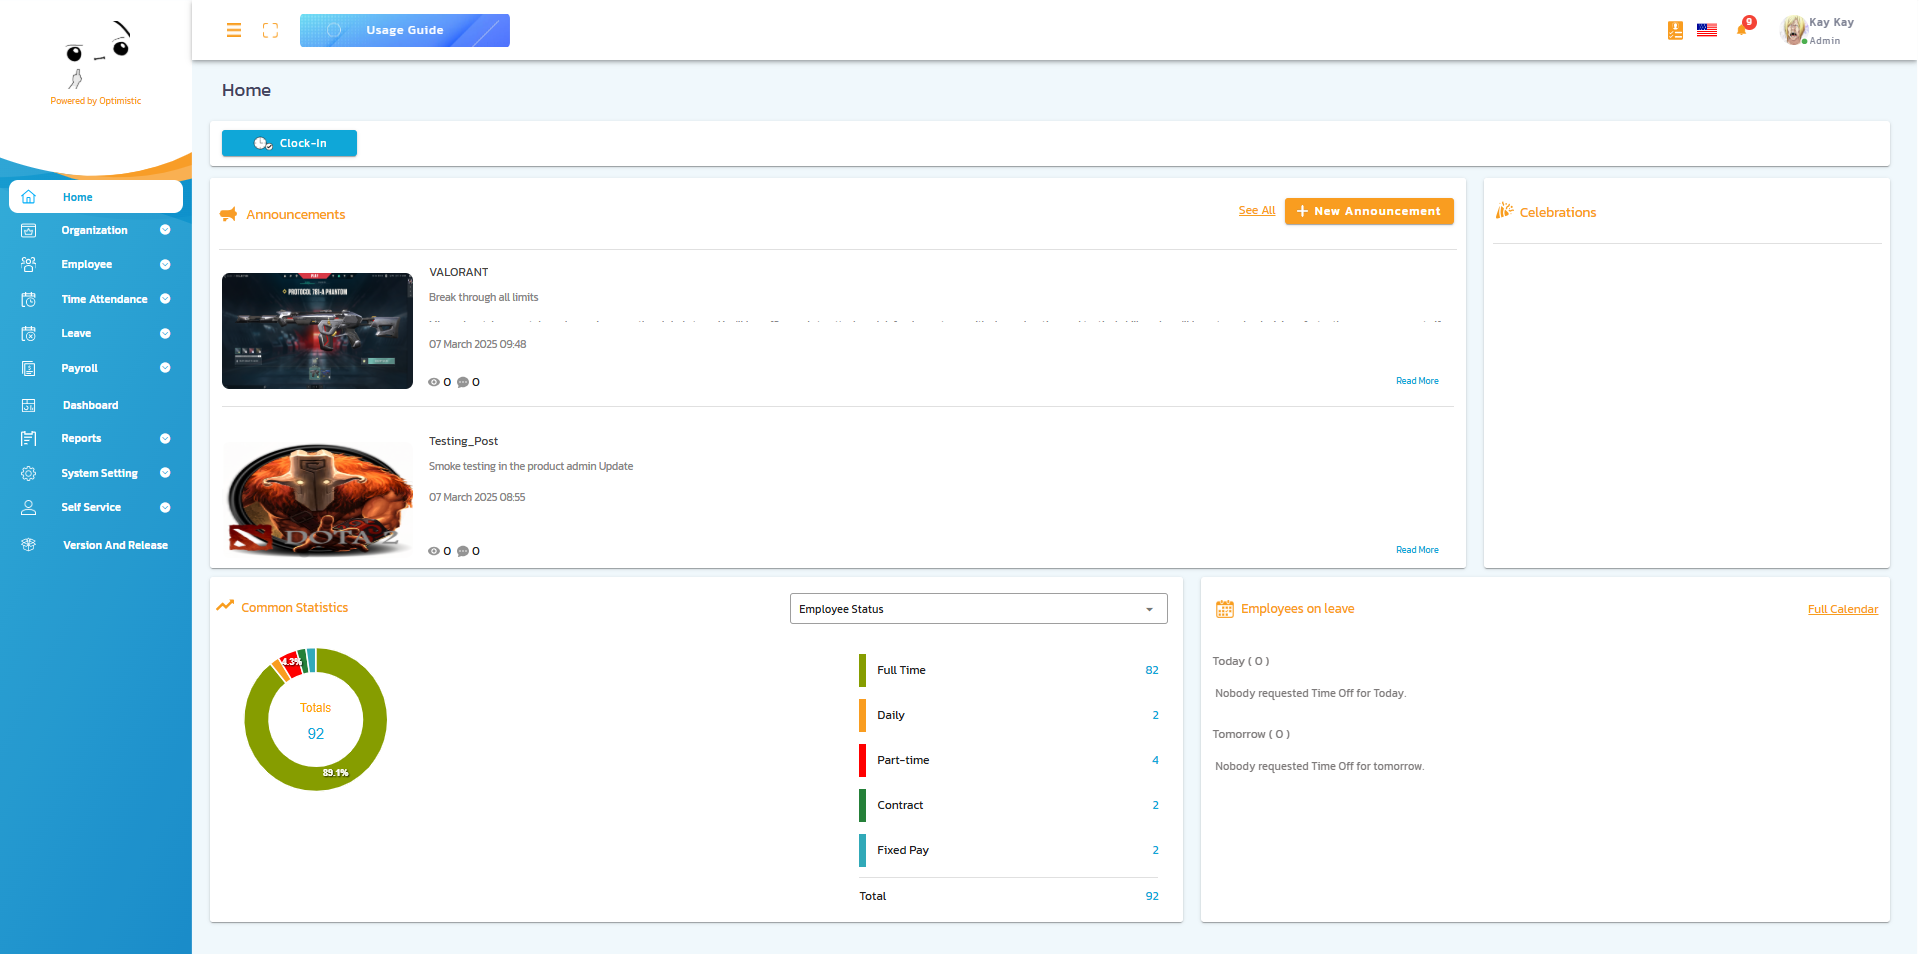
Task: Click the Version And Release icon
Action: pyautogui.click(x=29, y=545)
